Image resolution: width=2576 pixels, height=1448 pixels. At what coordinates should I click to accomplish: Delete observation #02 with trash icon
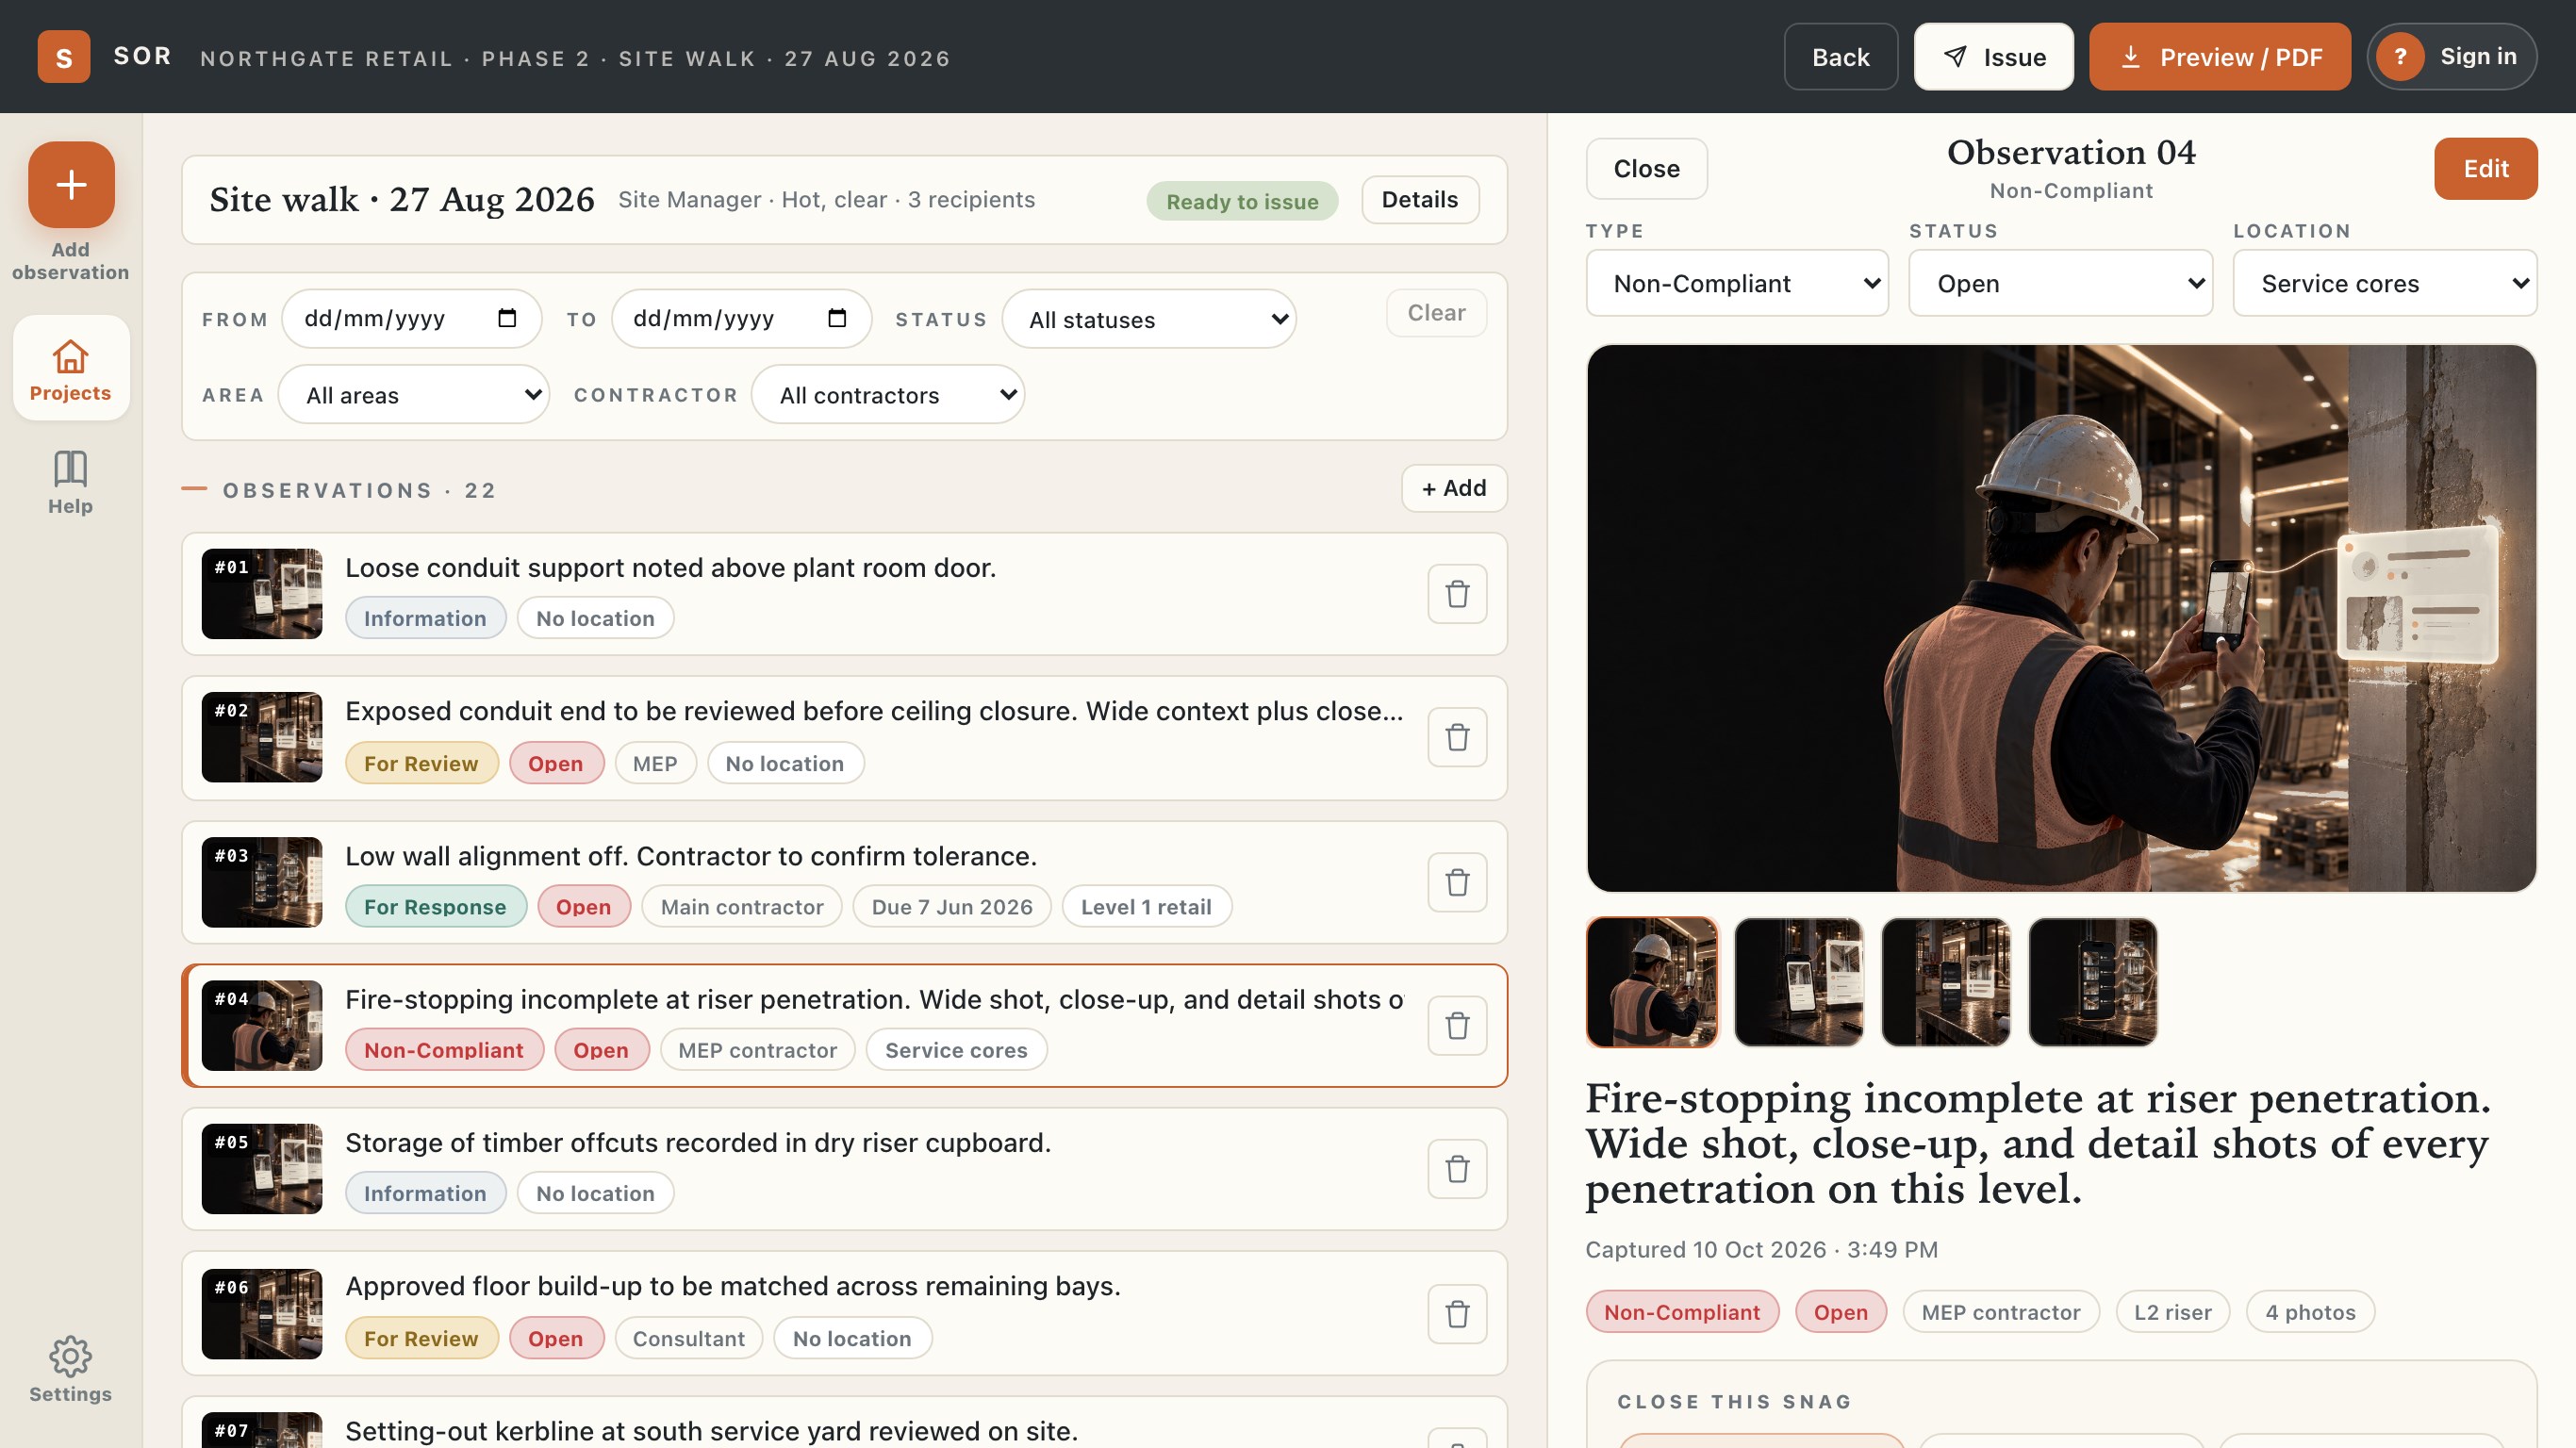[x=1457, y=738]
